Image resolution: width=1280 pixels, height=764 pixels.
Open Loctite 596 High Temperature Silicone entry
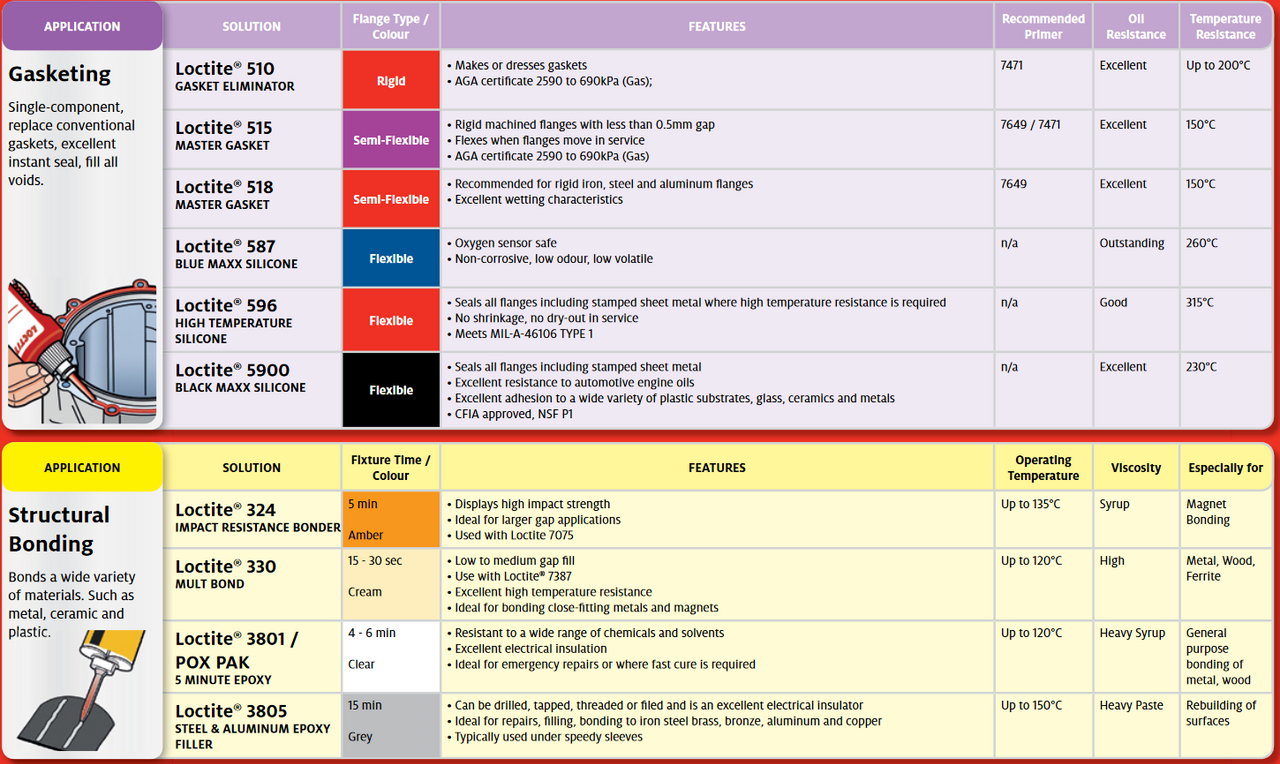[235, 320]
